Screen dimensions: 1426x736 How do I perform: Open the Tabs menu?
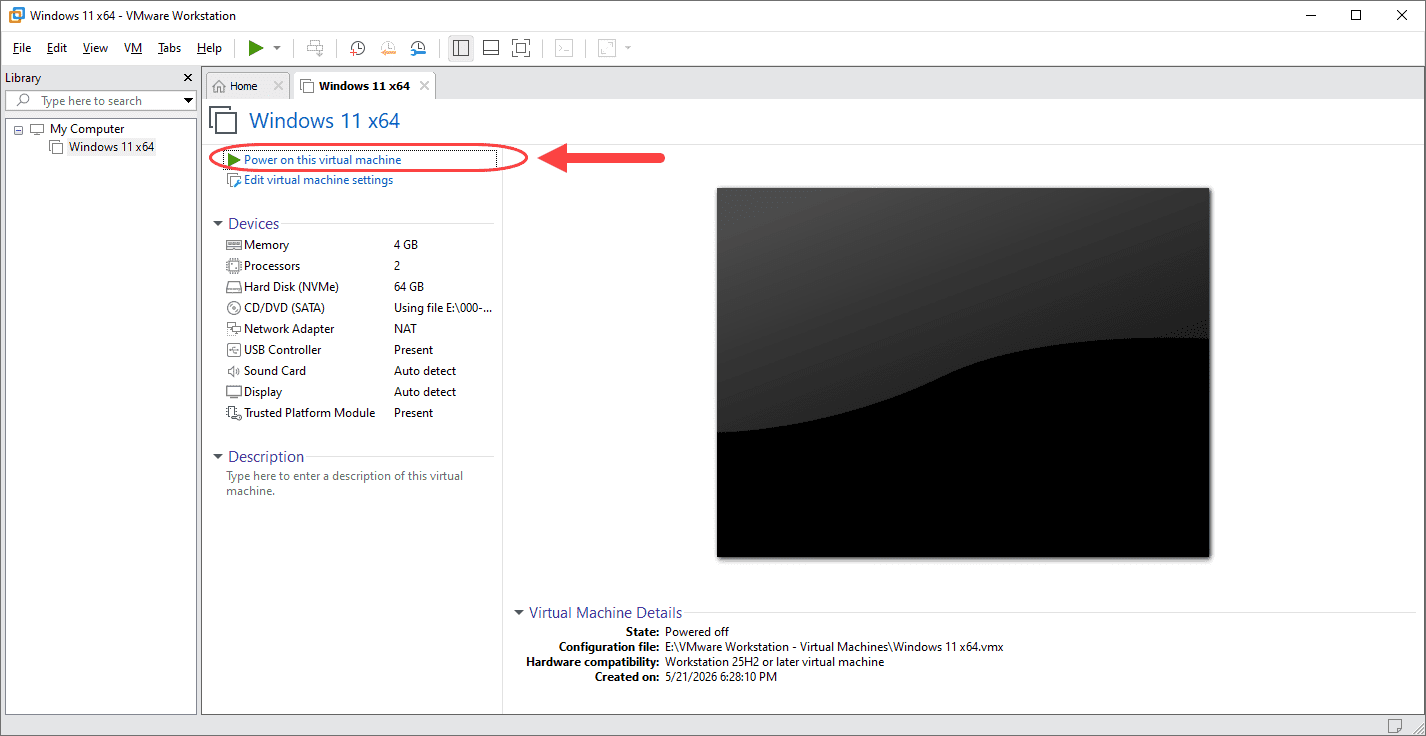tap(170, 48)
